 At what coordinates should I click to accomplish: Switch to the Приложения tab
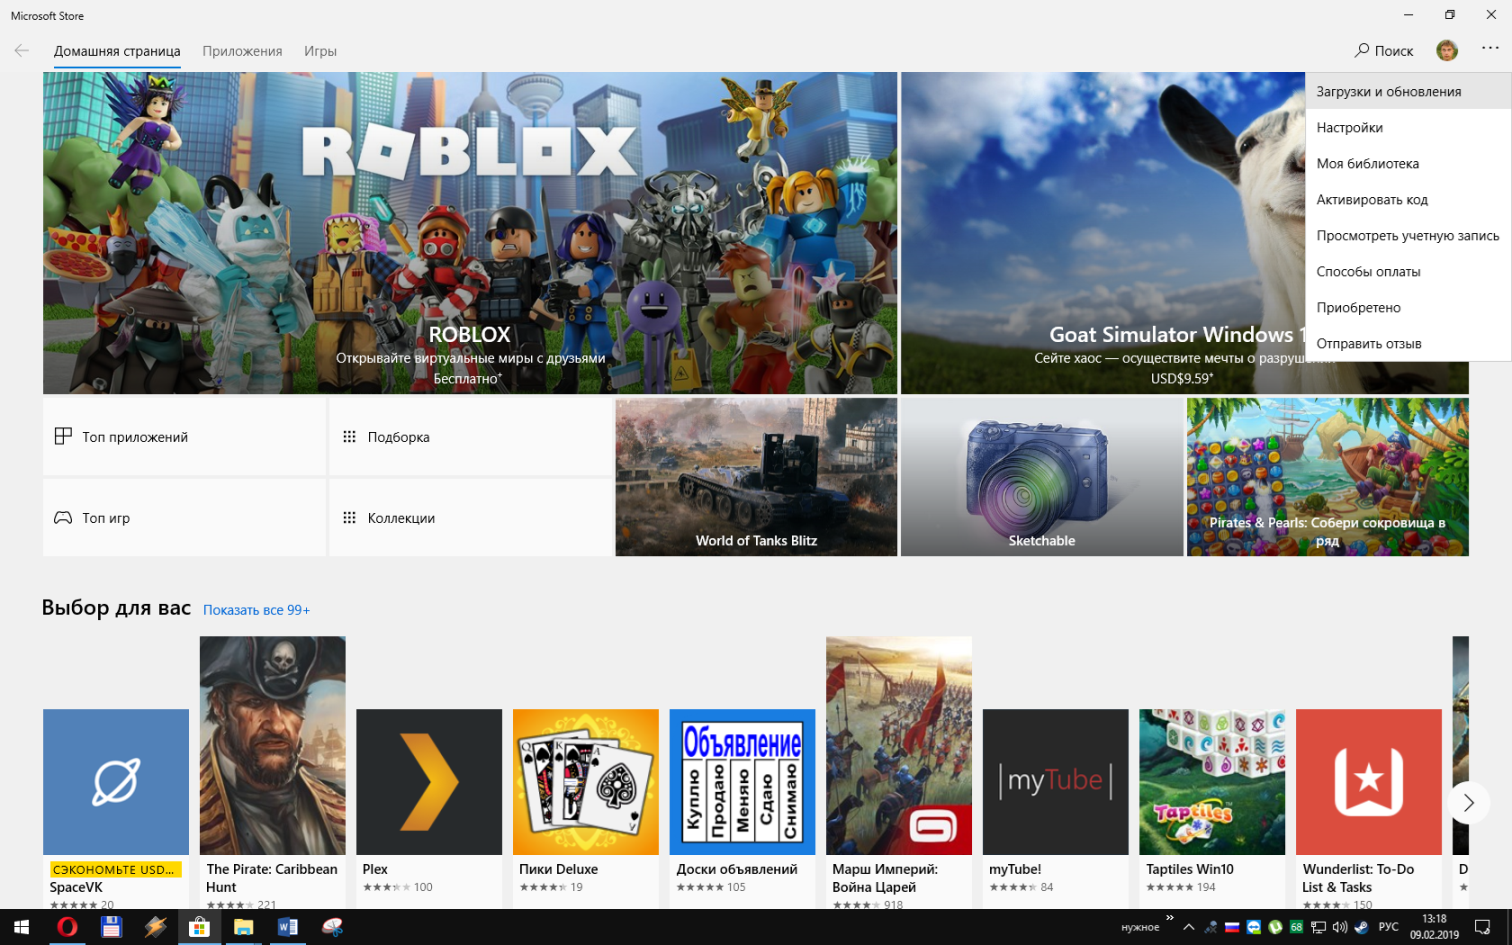coord(242,51)
